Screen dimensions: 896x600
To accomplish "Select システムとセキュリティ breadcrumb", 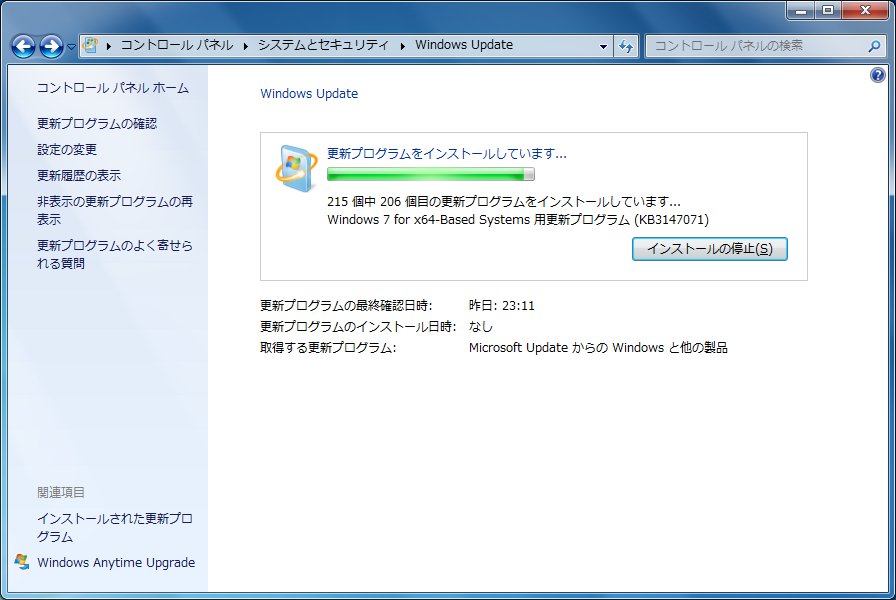I will click(x=323, y=45).
